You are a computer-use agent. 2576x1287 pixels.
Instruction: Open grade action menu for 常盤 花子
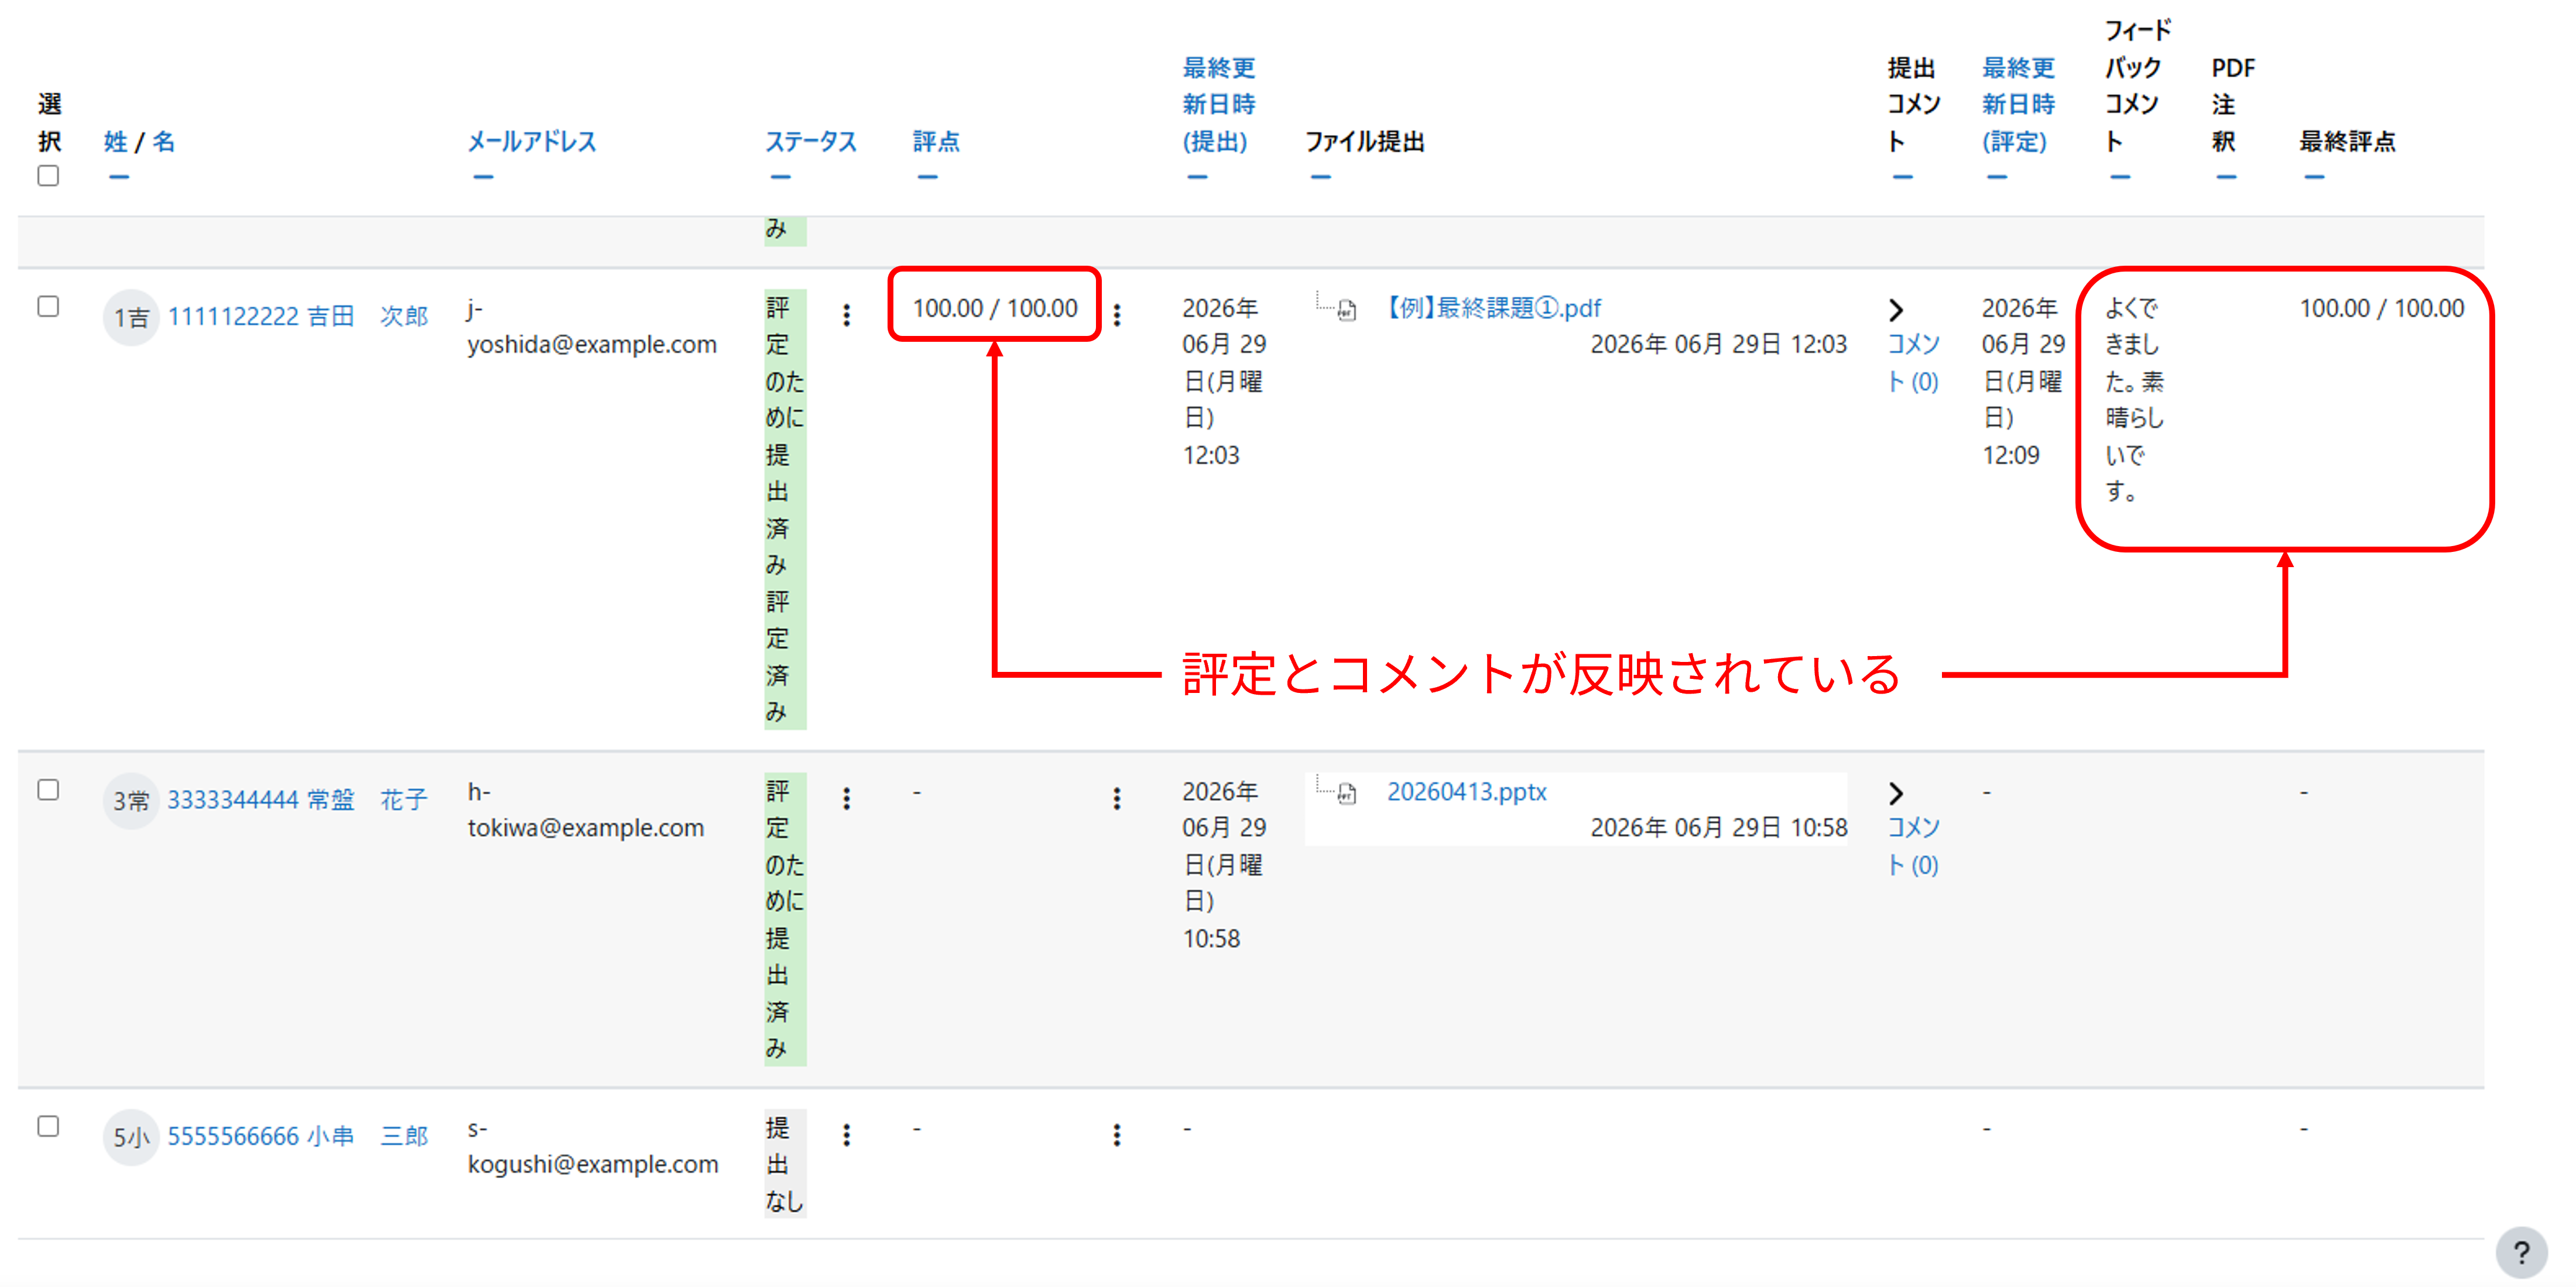(x=1116, y=798)
